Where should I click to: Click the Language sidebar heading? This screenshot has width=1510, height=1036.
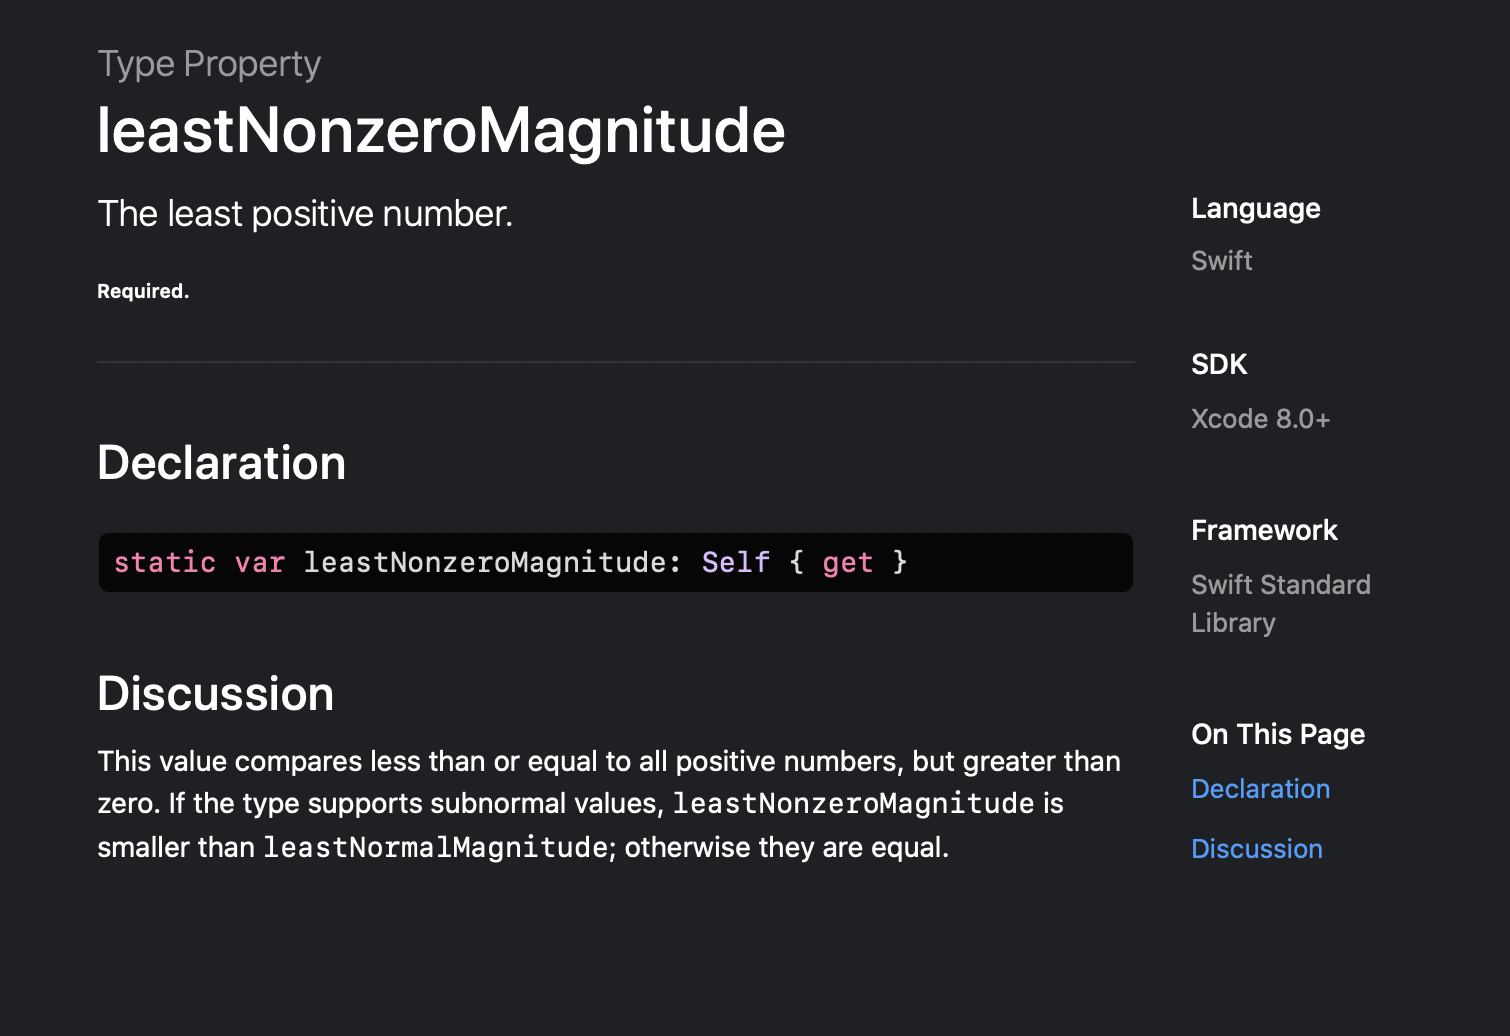tap(1256, 209)
